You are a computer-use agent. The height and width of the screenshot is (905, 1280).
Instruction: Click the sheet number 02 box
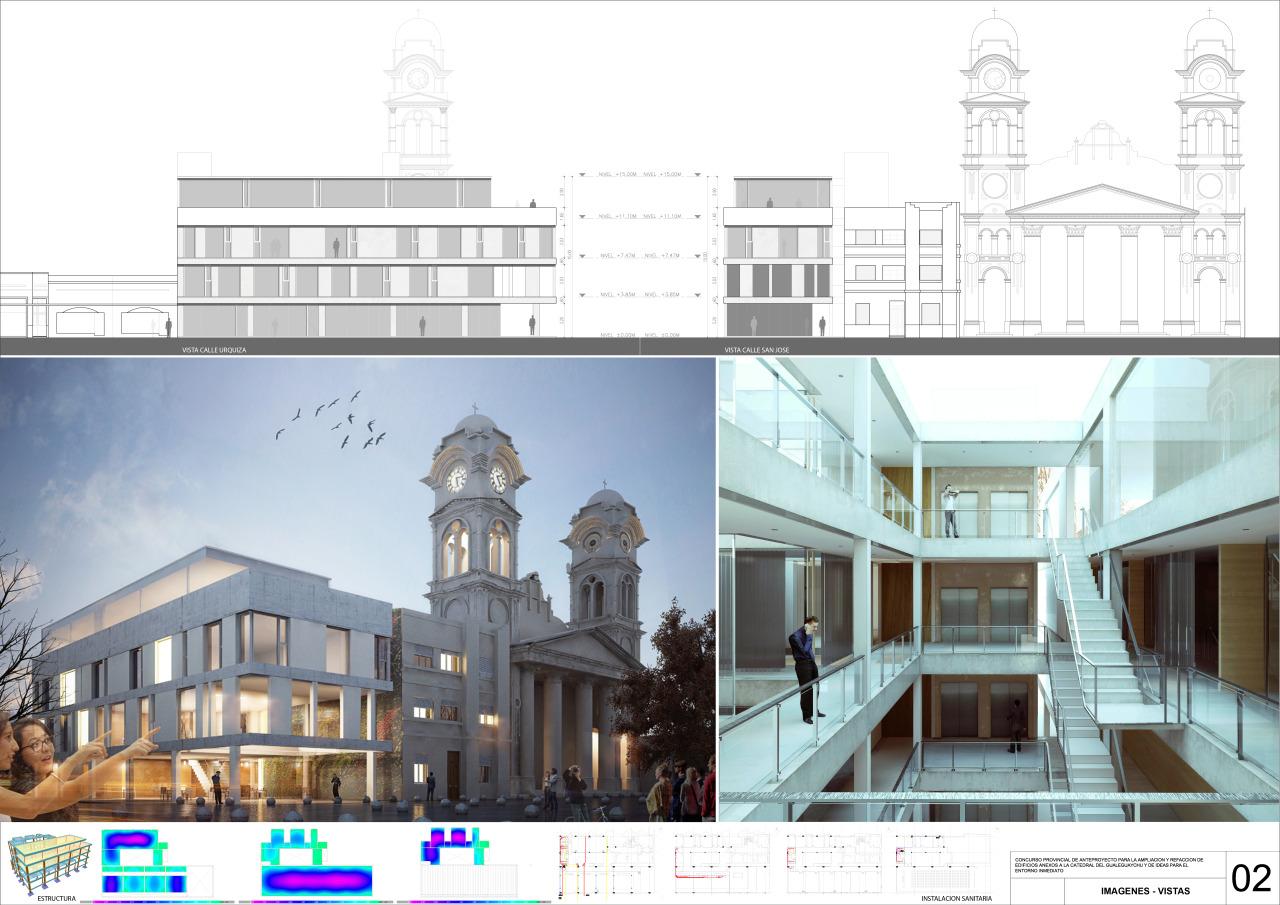pyautogui.click(x=1251, y=878)
